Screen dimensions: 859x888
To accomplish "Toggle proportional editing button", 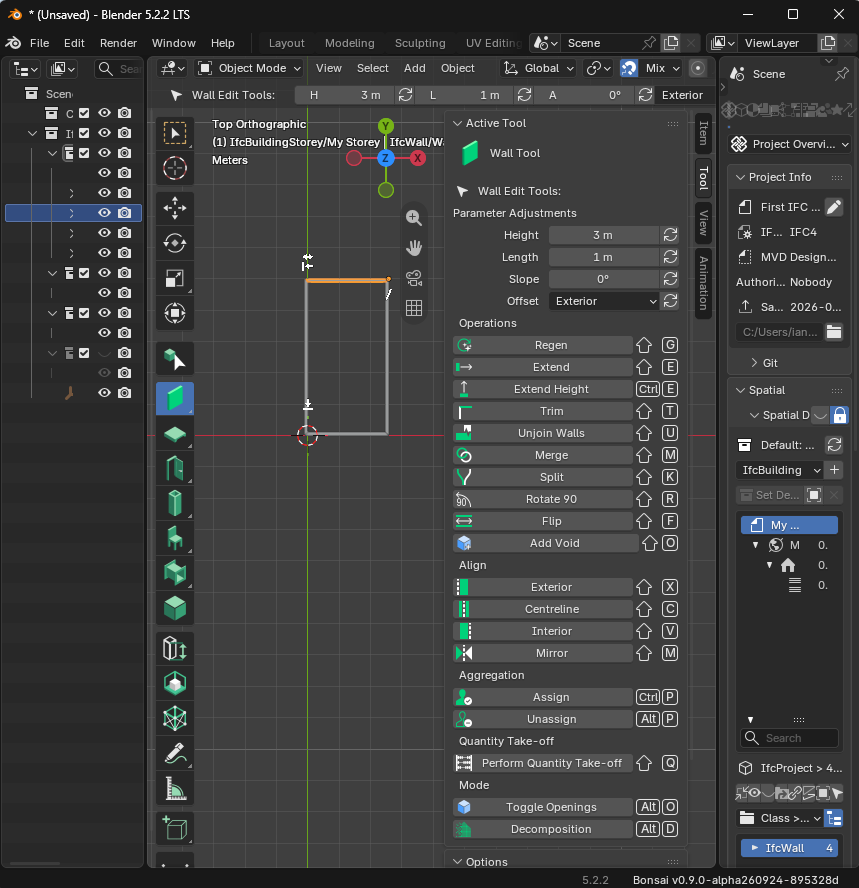I will tap(698, 69).
